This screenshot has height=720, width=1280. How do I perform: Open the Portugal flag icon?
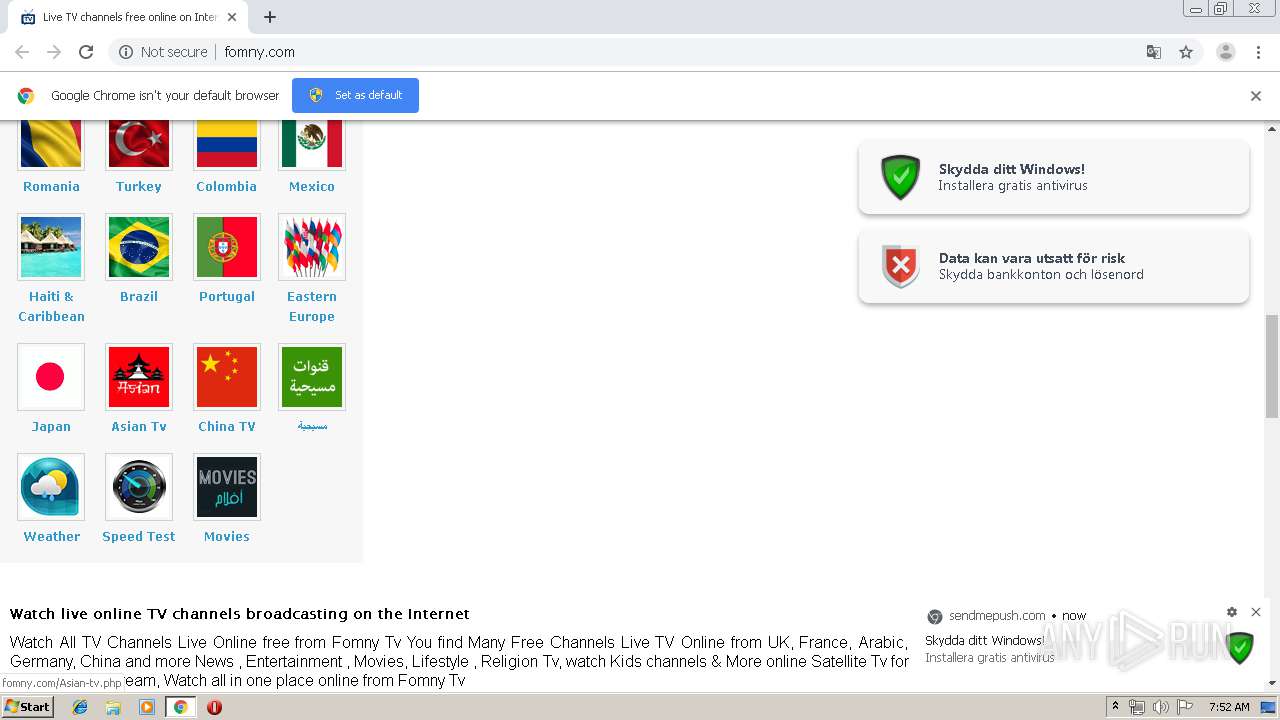click(x=227, y=247)
